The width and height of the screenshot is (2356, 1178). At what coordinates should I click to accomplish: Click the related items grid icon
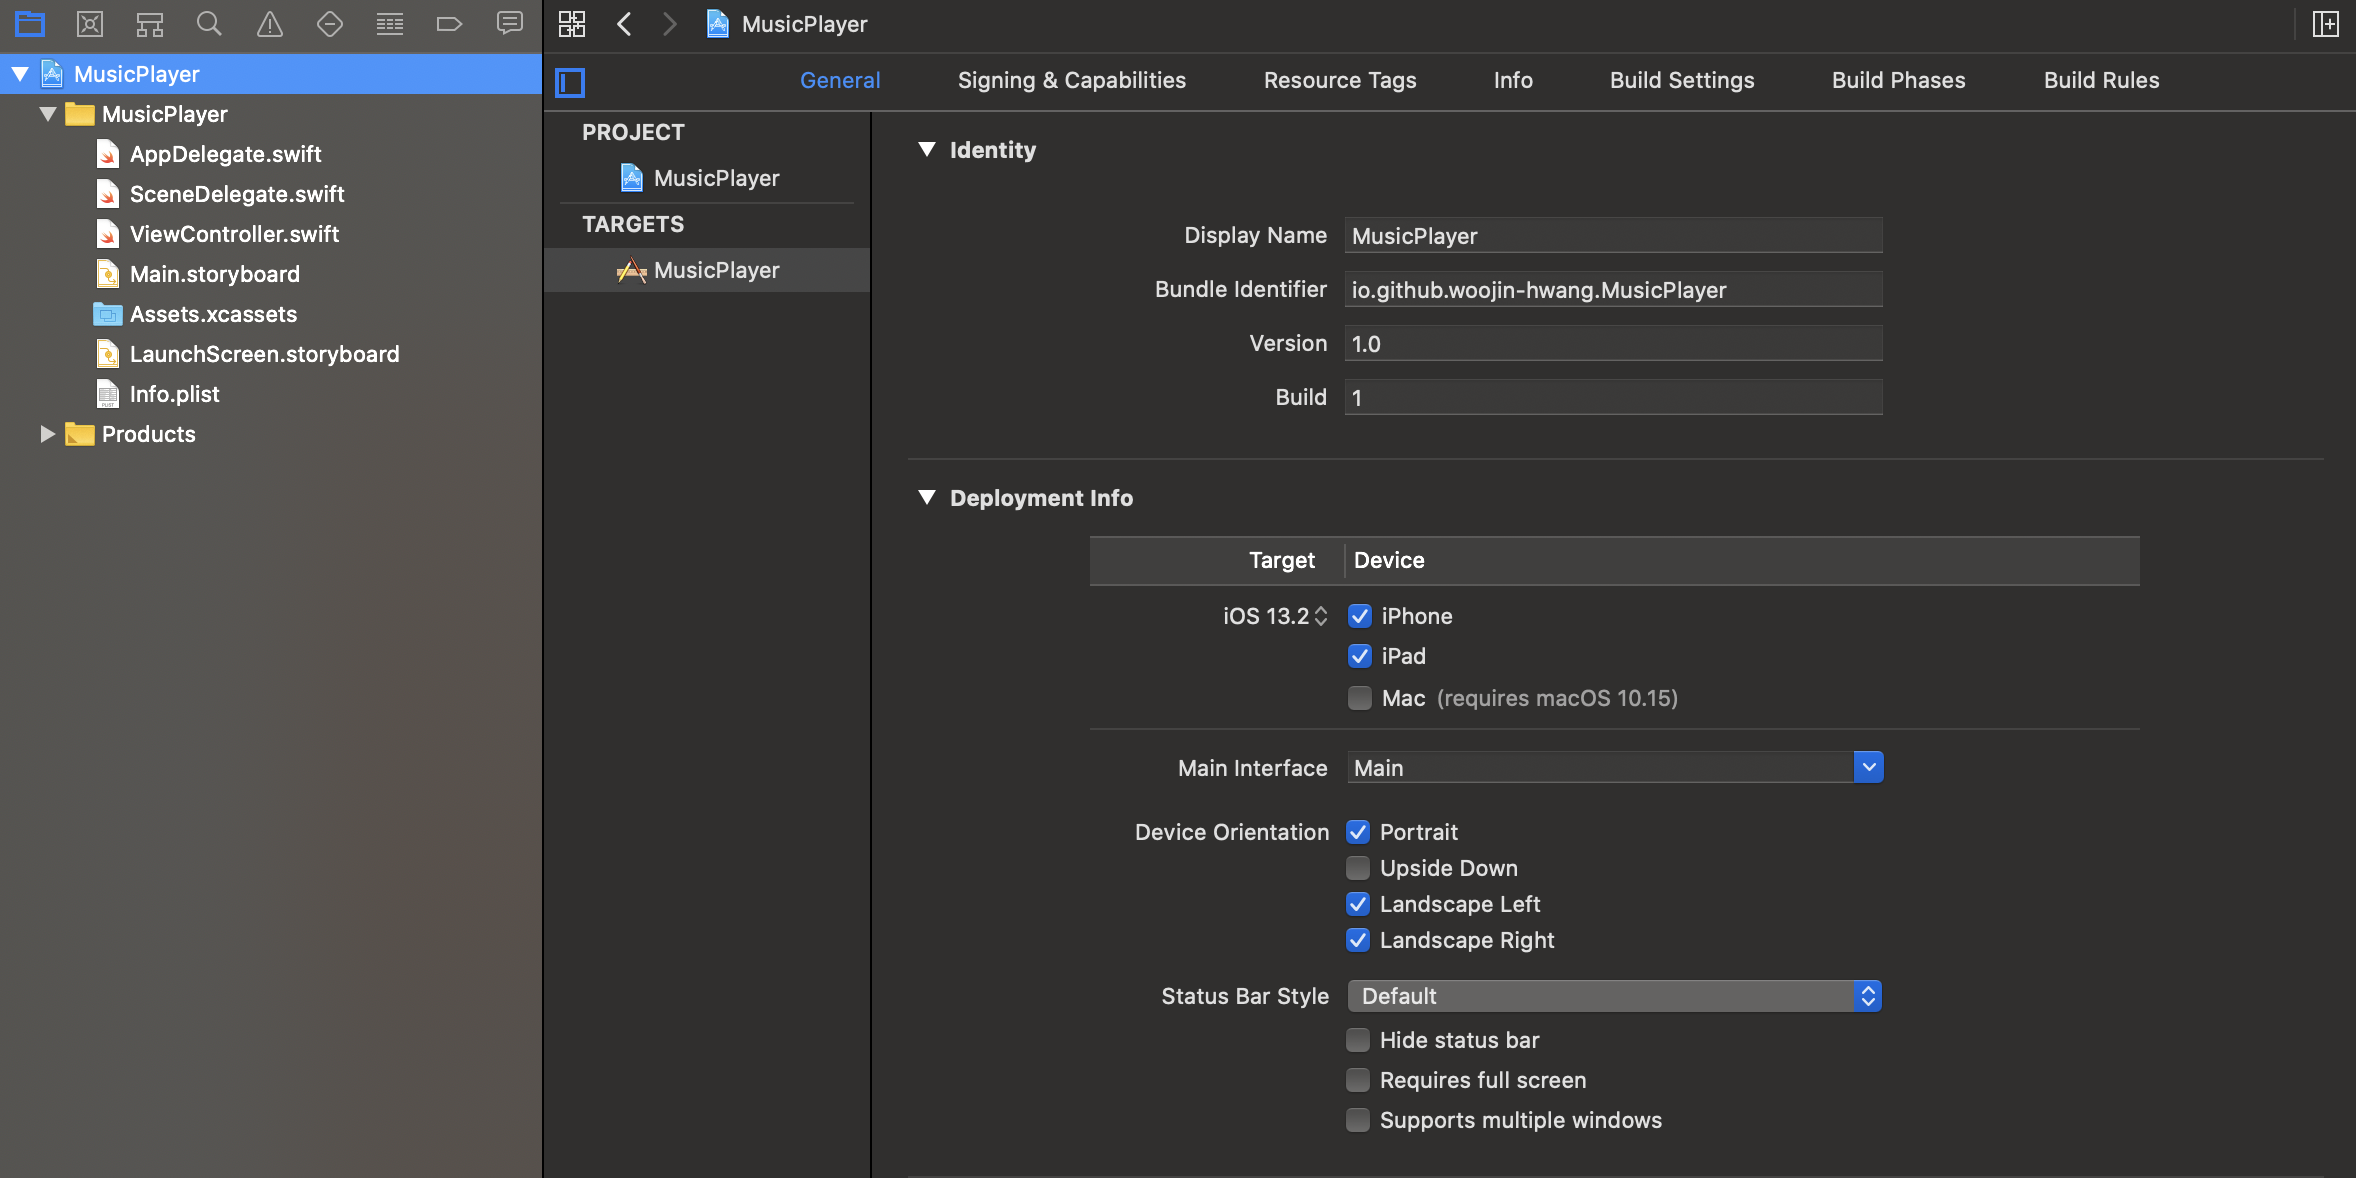572,24
